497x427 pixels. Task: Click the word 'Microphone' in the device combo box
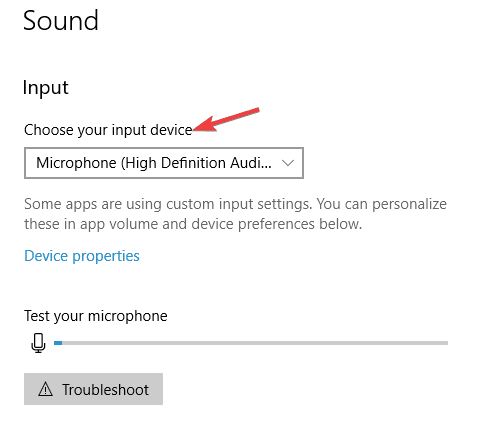point(76,163)
